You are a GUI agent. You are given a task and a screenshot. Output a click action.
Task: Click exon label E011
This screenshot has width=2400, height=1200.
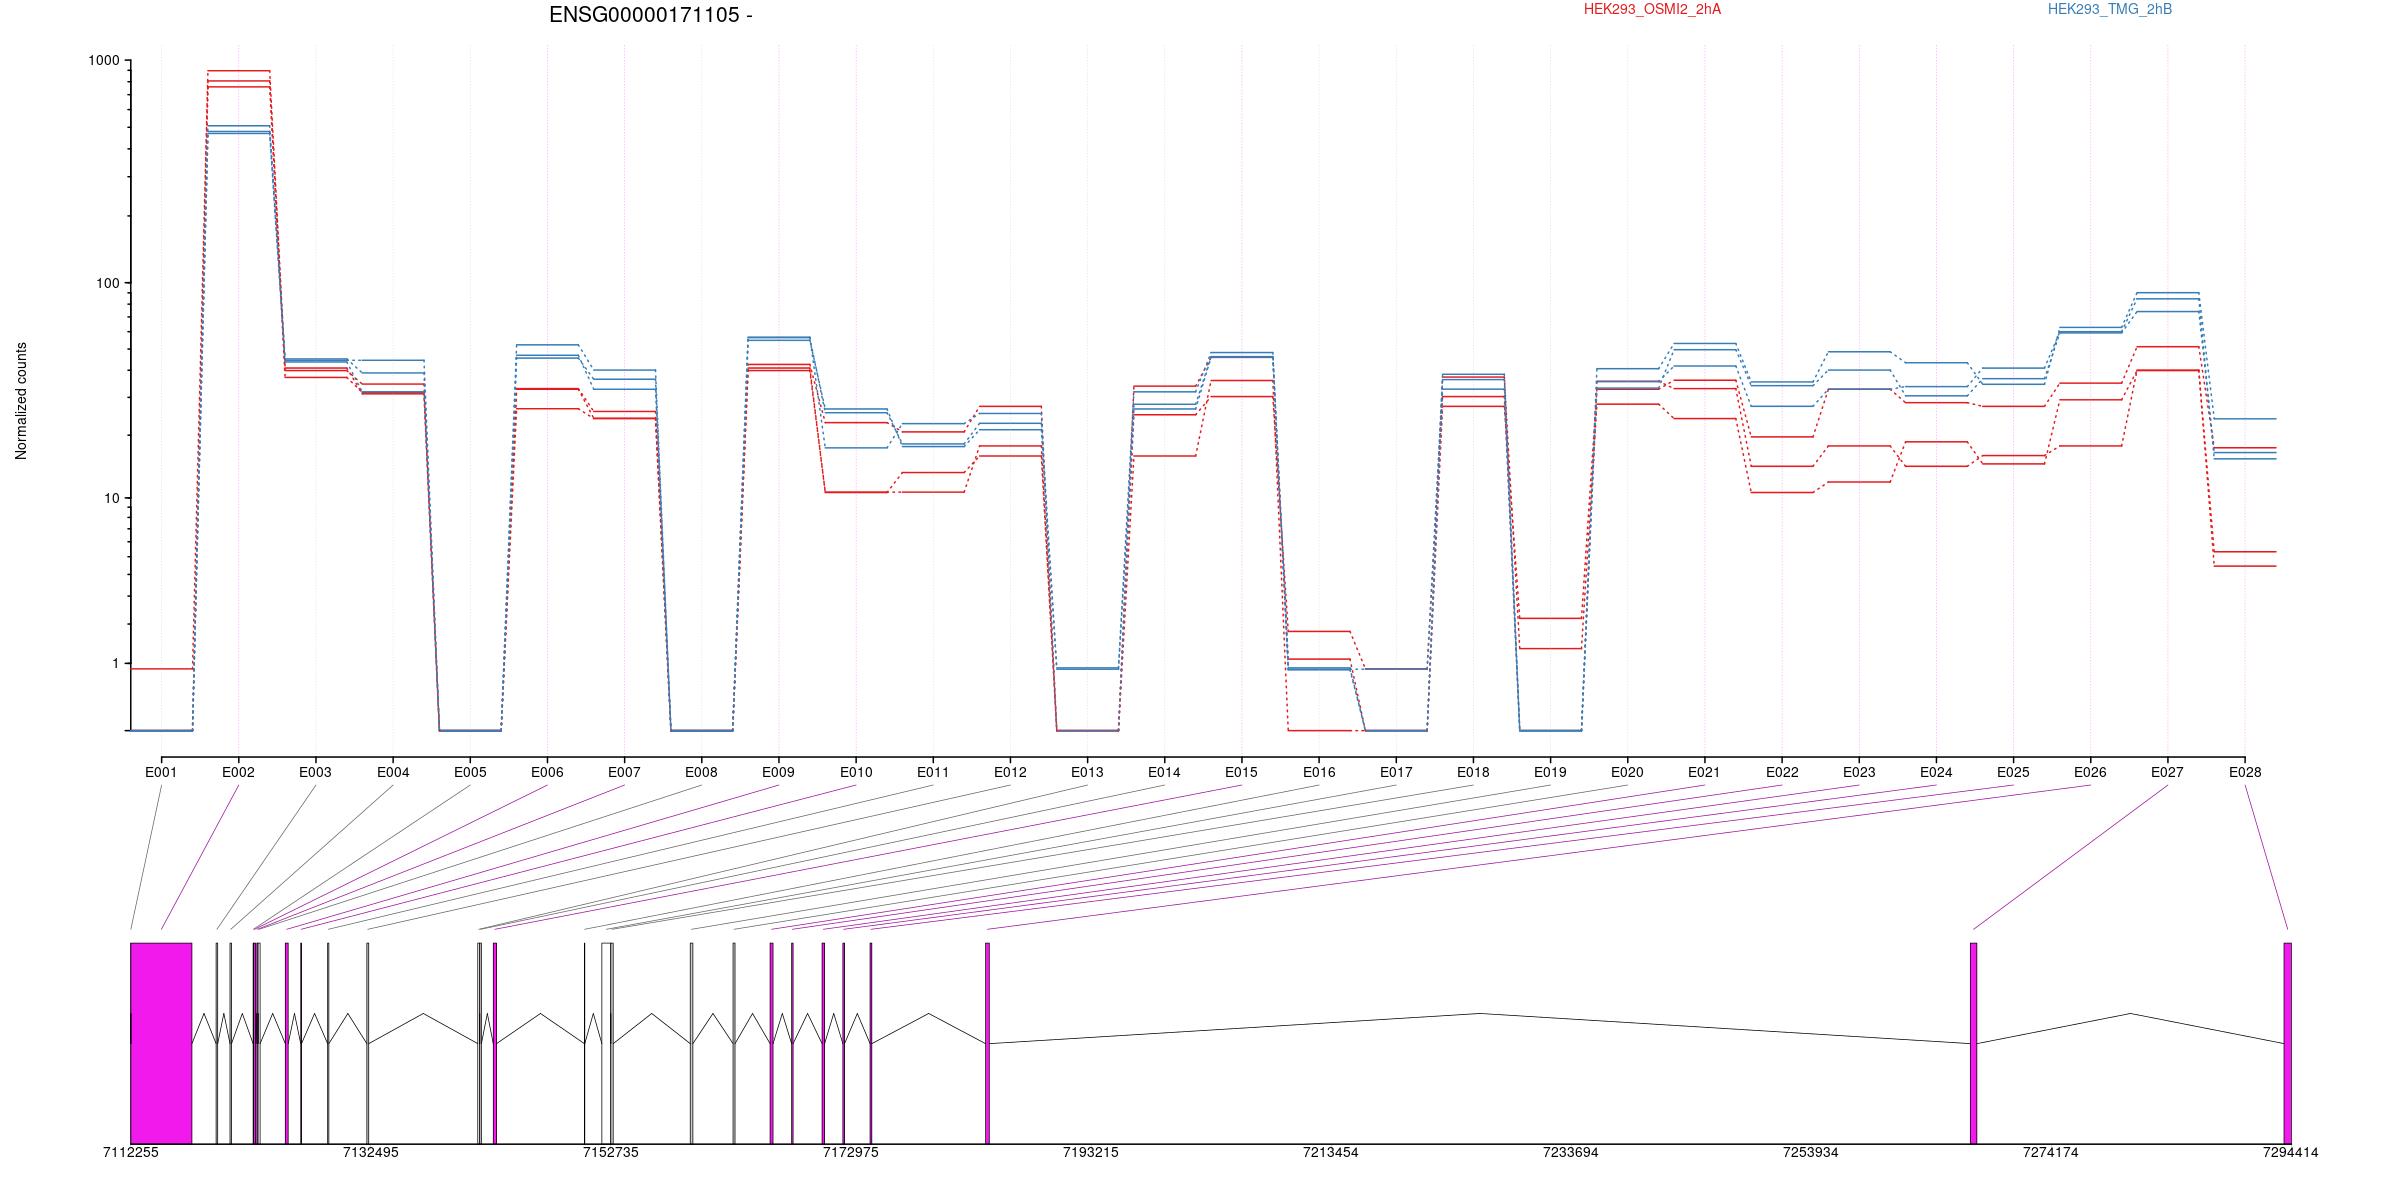pos(933,772)
